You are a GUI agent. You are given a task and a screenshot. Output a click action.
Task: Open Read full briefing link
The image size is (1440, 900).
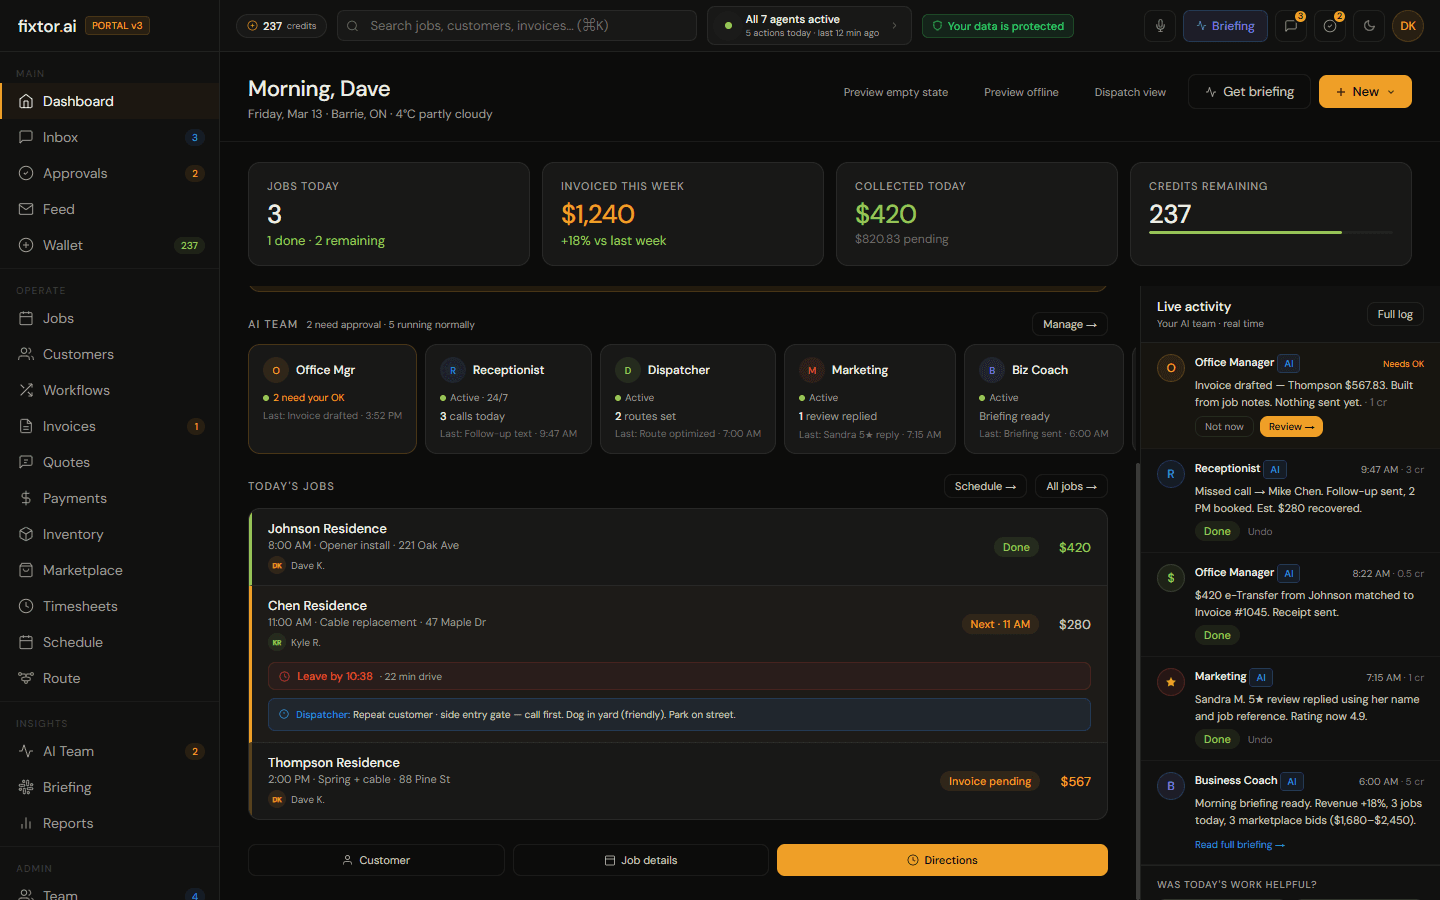tap(1239, 844)
